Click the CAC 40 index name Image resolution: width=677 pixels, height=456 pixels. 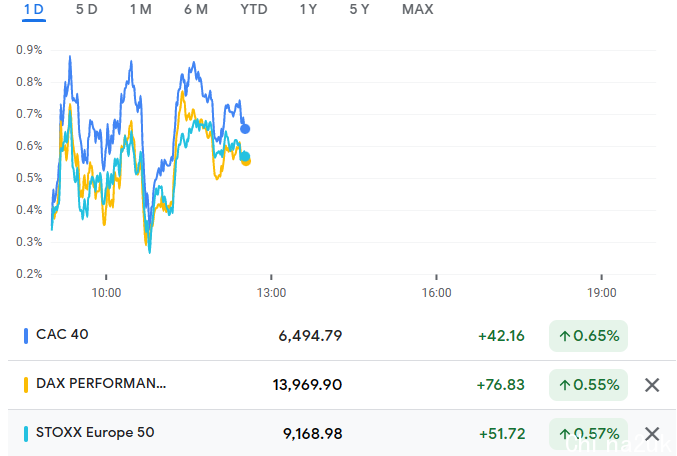62,335
